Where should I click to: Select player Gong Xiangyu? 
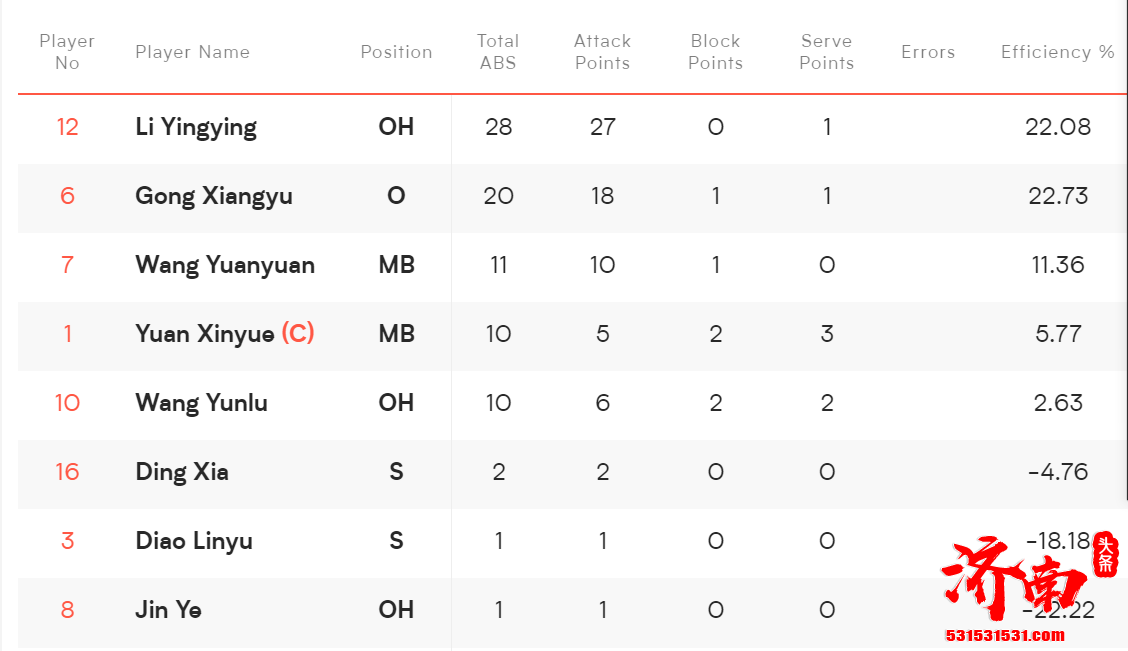click(214, 196)
